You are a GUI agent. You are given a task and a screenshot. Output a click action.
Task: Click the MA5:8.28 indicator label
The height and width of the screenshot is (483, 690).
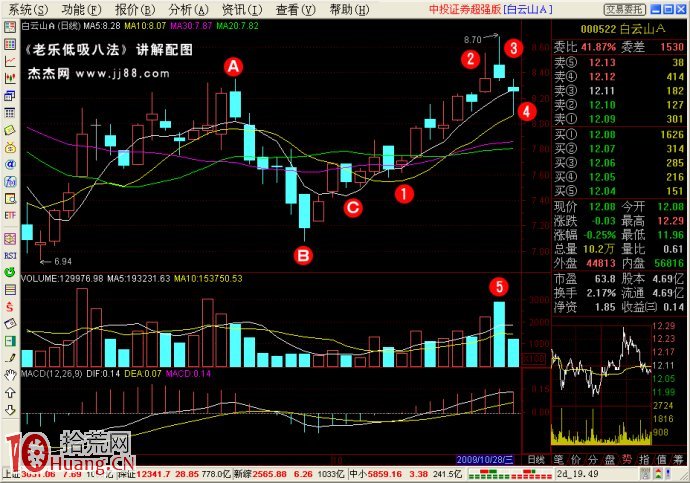coord(102,26)
